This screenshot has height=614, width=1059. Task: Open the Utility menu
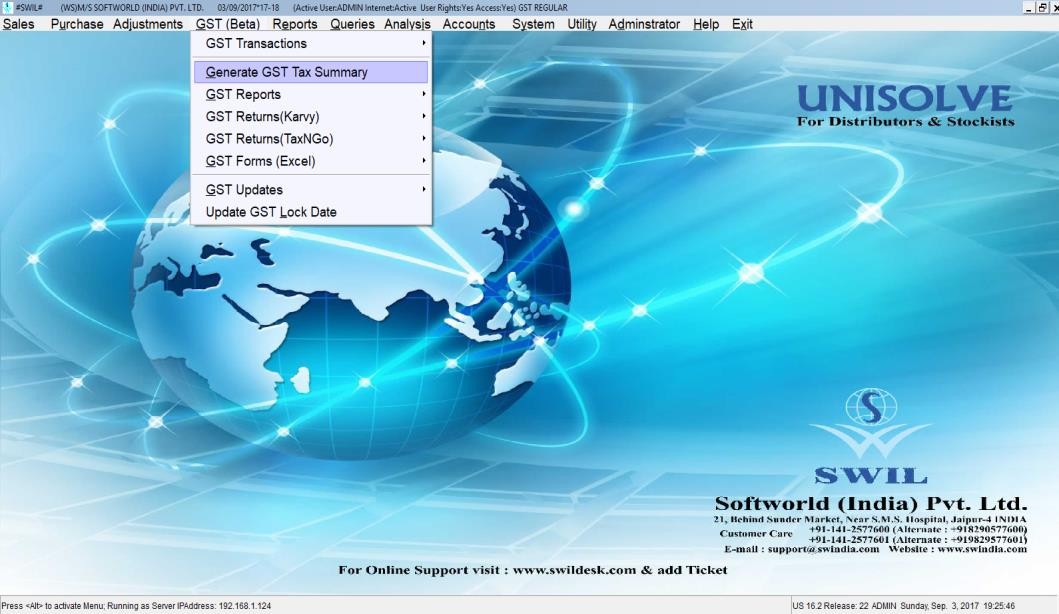(x=582, y=24)
